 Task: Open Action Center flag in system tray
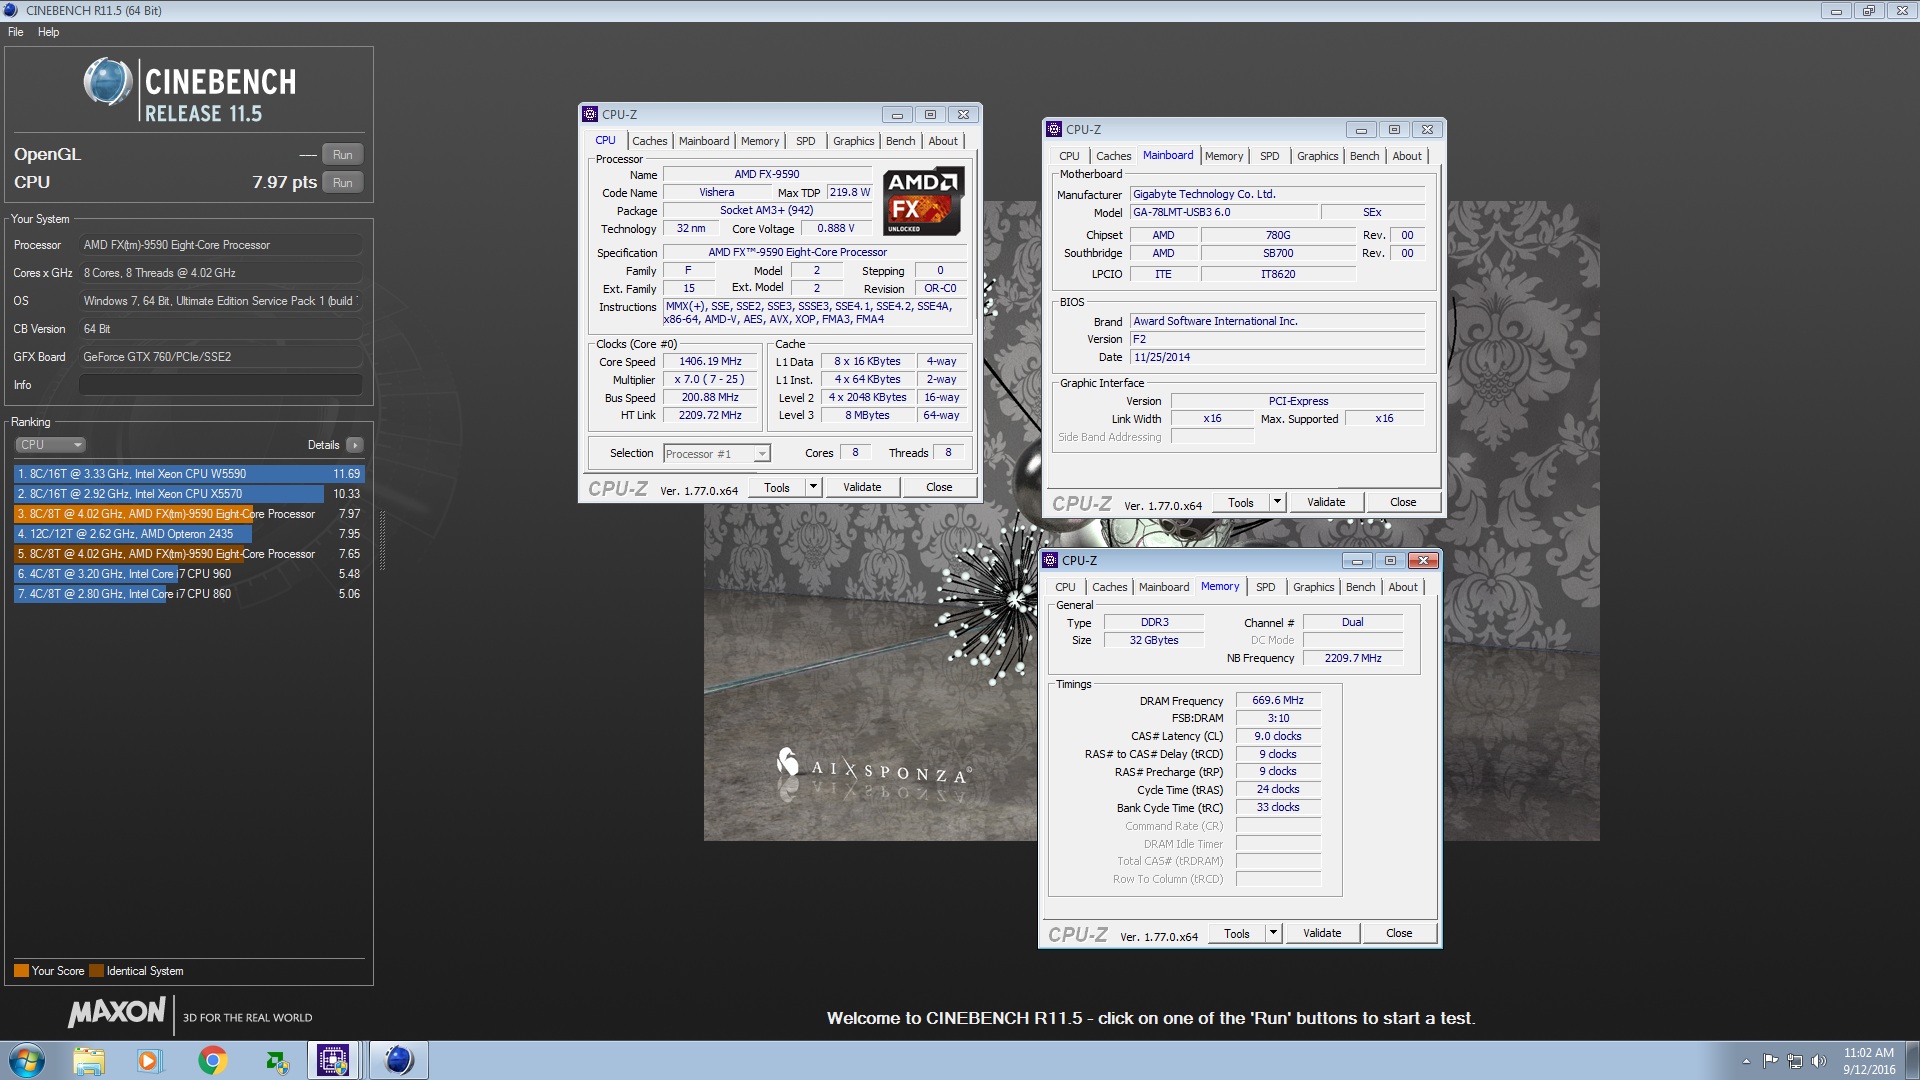tap(1771, 1061)
